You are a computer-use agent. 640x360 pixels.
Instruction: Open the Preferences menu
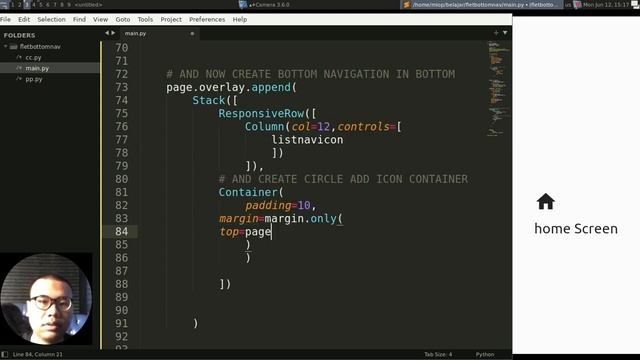(x=207, y=19)
